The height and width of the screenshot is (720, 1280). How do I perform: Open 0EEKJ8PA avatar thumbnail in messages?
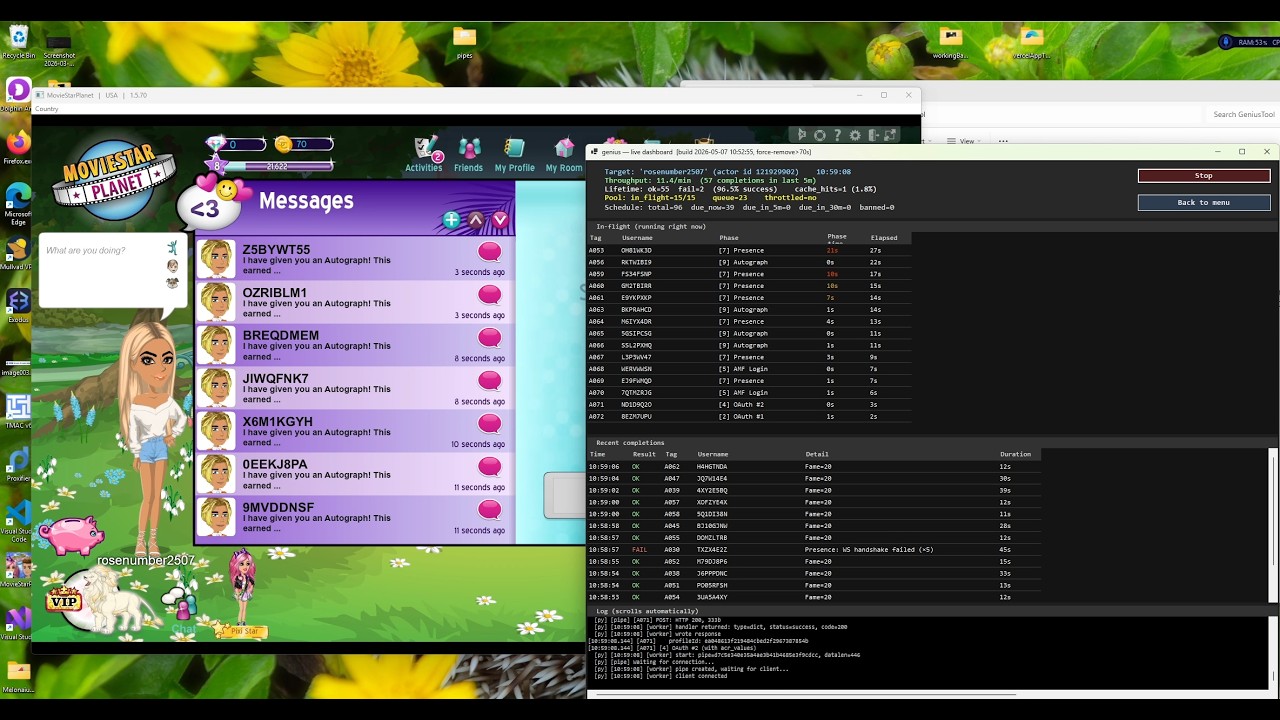point(217,474)
